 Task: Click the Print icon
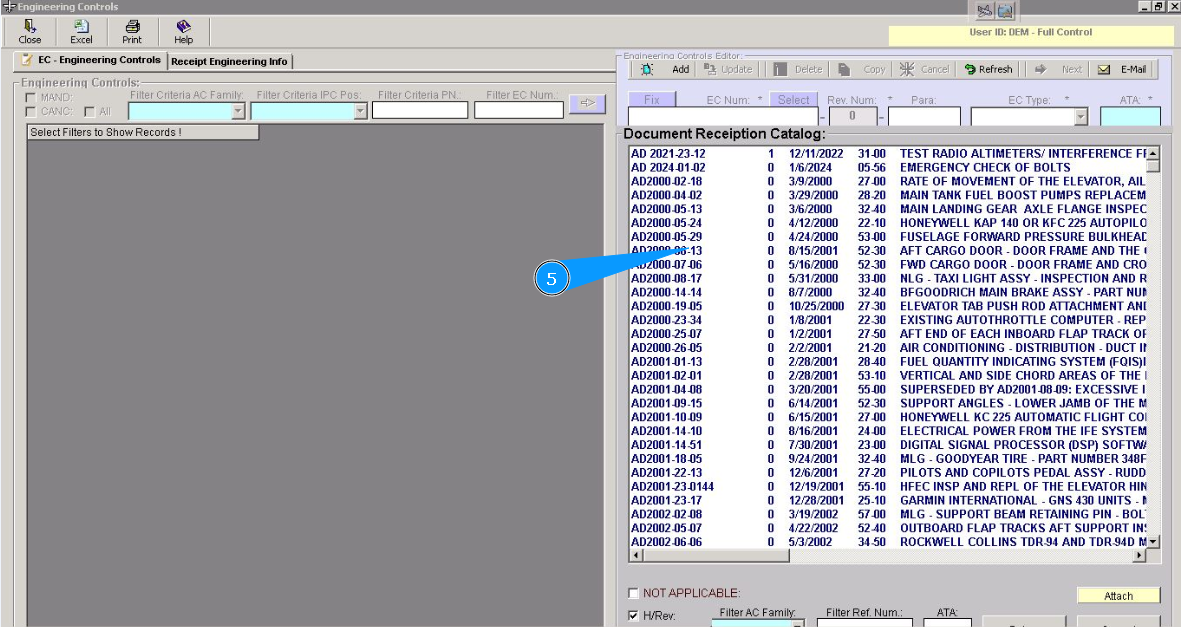132,27
